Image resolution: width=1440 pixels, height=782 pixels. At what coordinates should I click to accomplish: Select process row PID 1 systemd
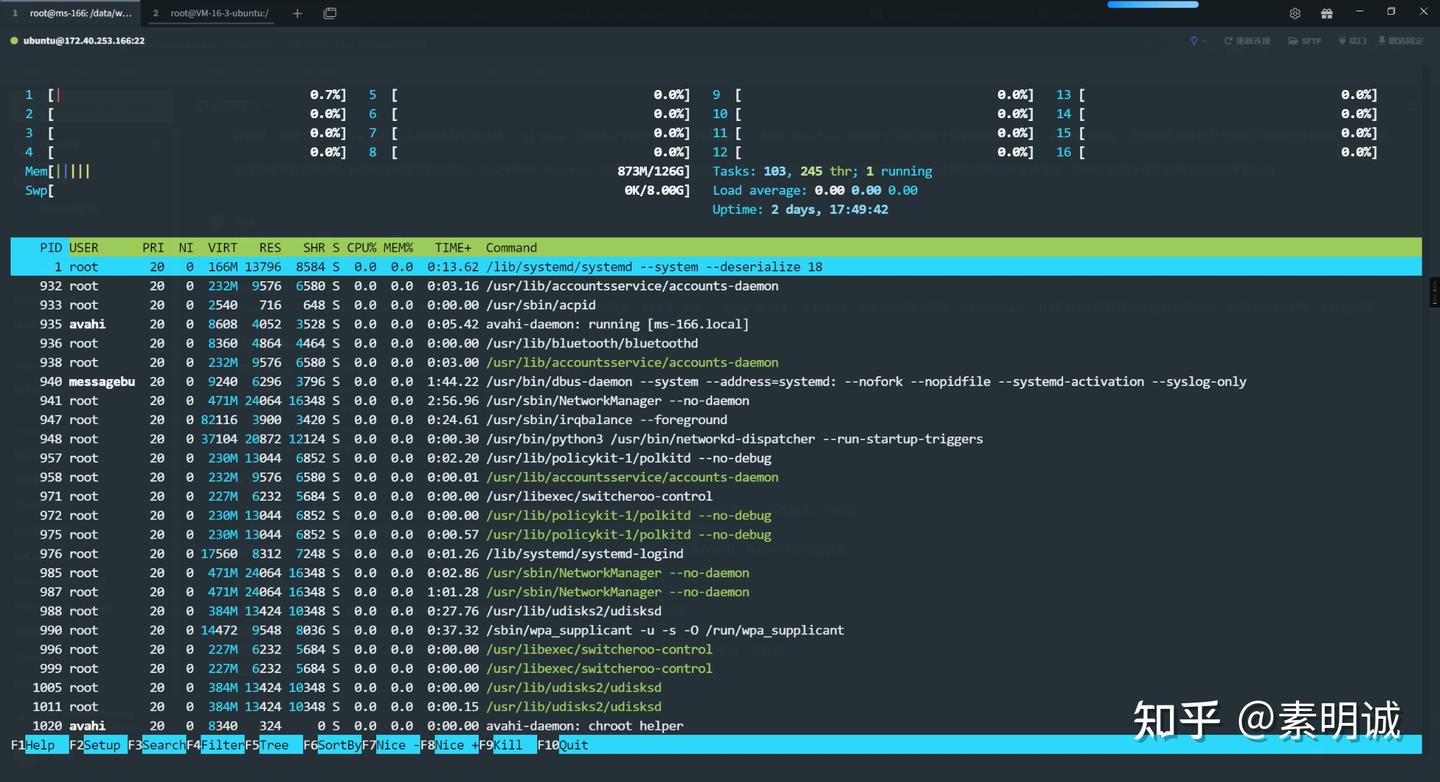[716, 267]
